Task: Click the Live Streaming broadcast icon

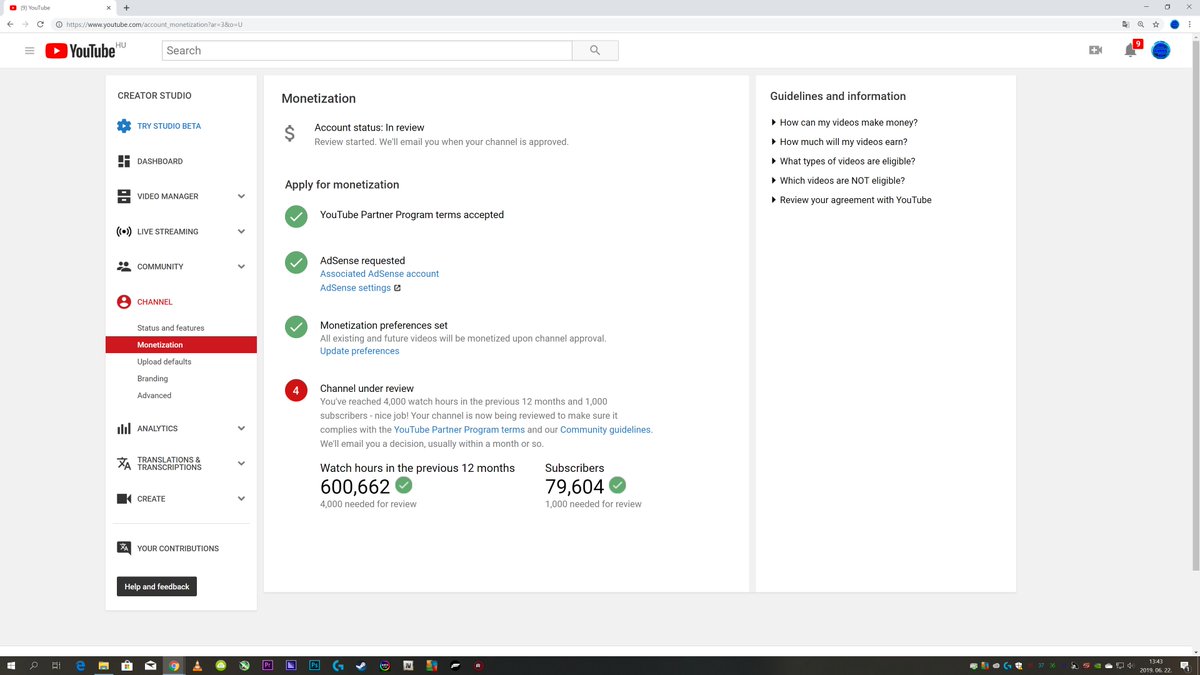Action: (x=124, y=231)
